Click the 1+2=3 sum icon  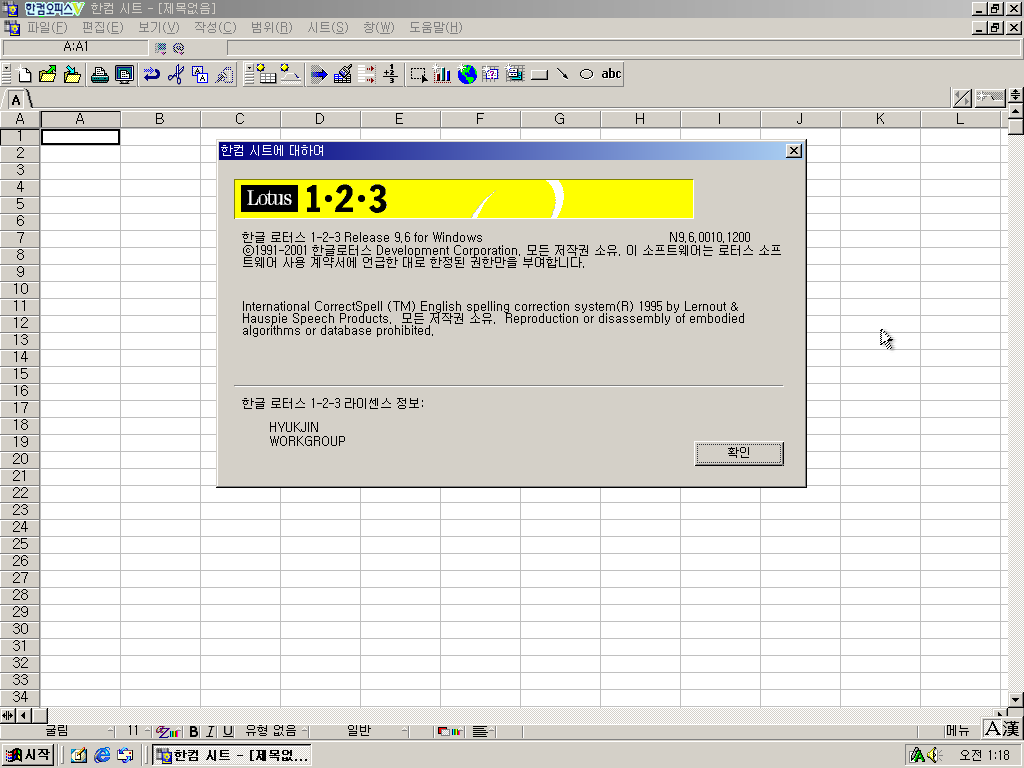point(391,74)
